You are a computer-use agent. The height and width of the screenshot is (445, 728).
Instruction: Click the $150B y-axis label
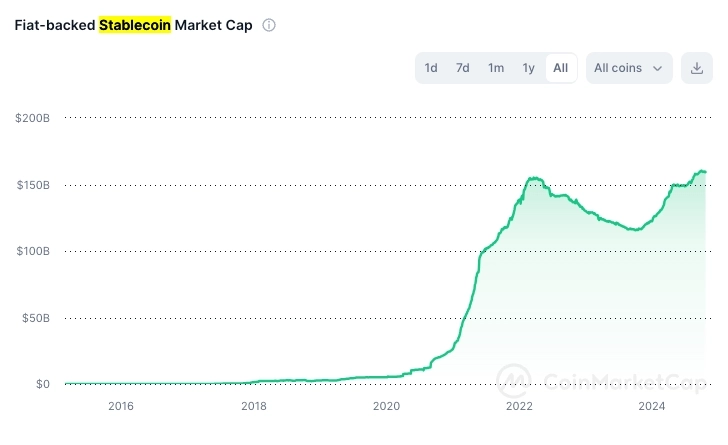pos(33,185)
